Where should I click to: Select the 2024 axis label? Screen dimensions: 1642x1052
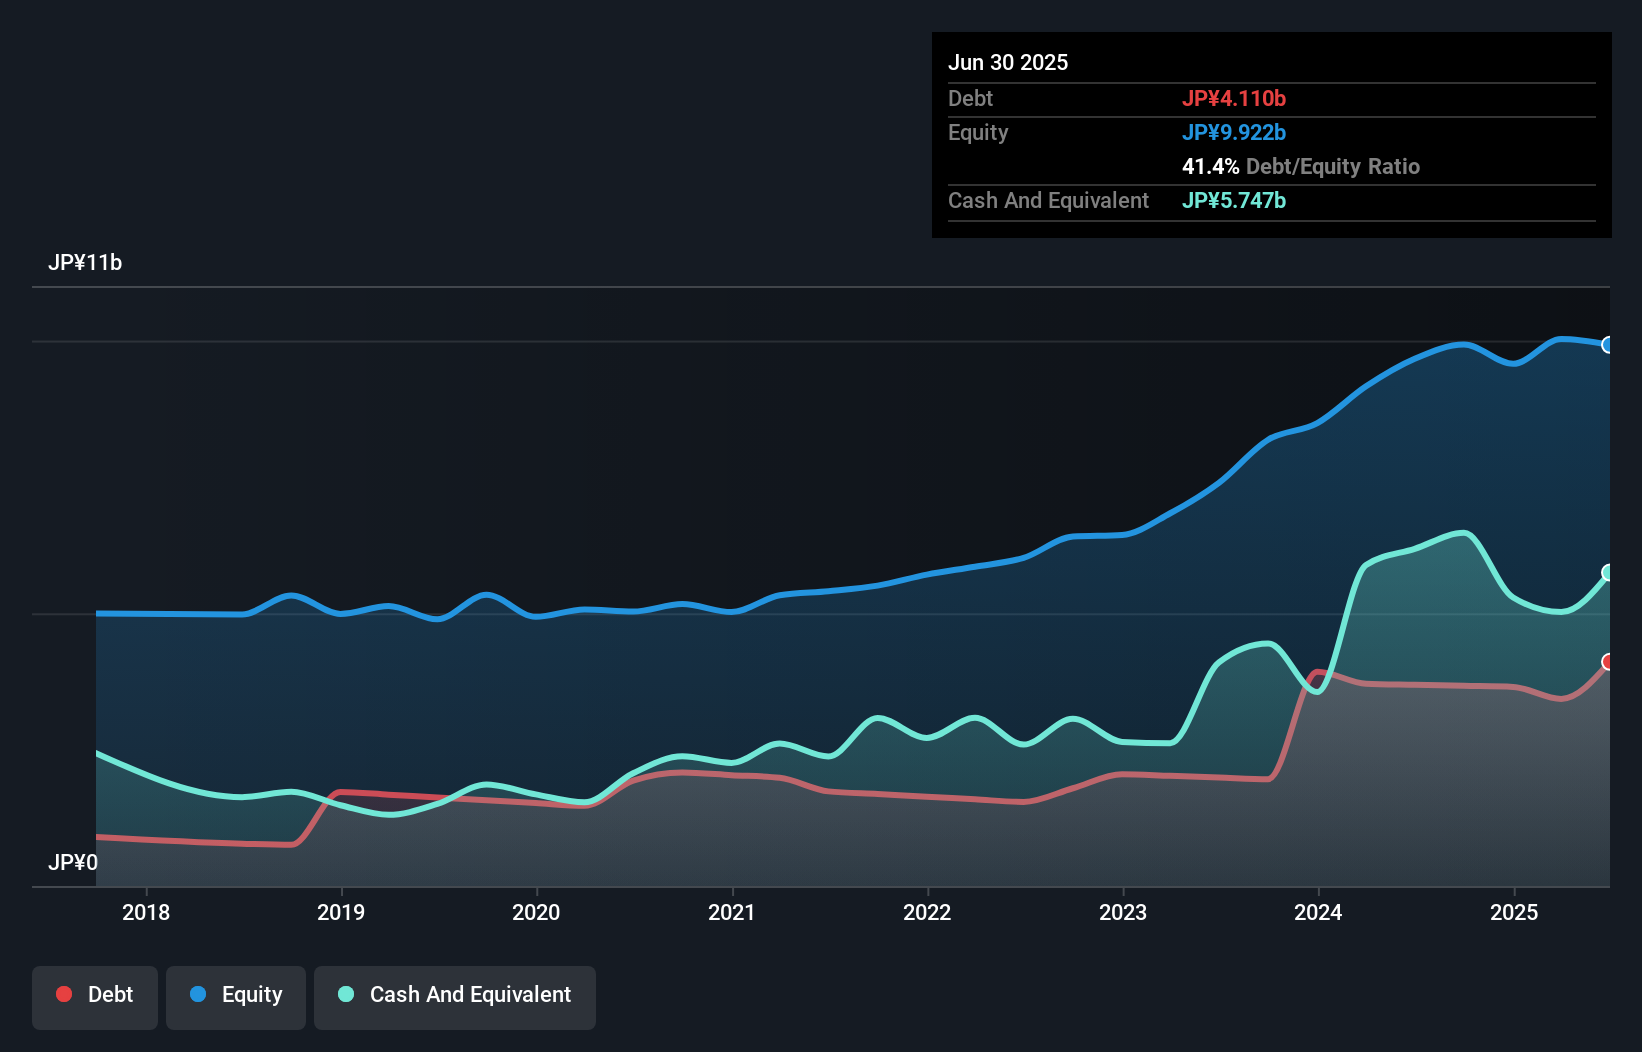1319,912
